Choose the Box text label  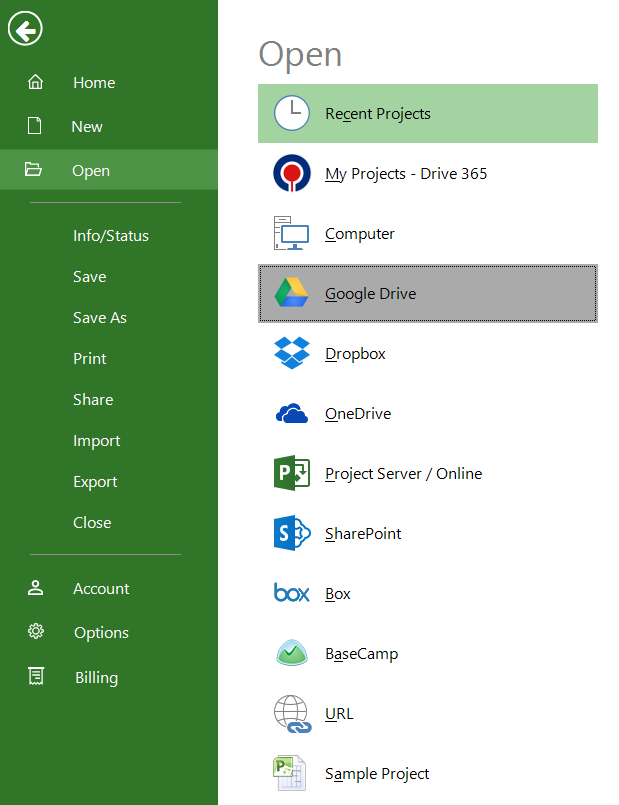338,594
